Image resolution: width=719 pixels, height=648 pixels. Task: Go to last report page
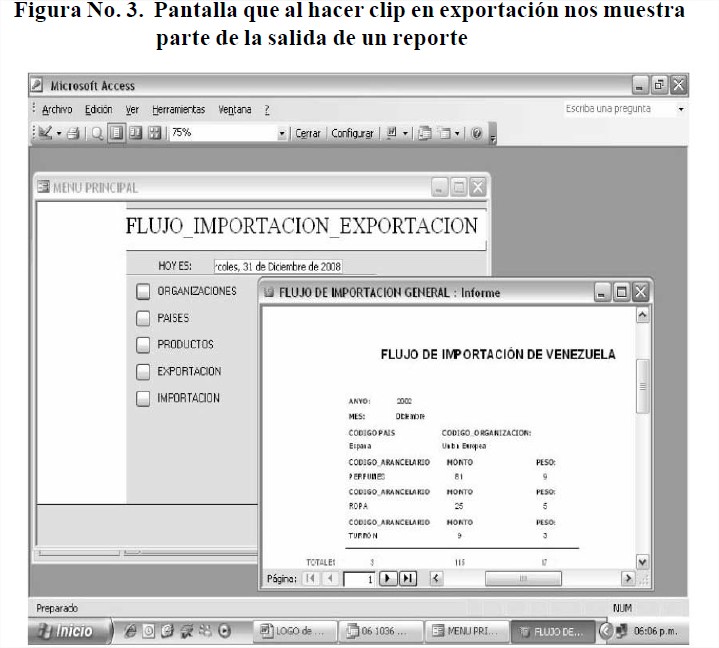[x=408, y=578]
